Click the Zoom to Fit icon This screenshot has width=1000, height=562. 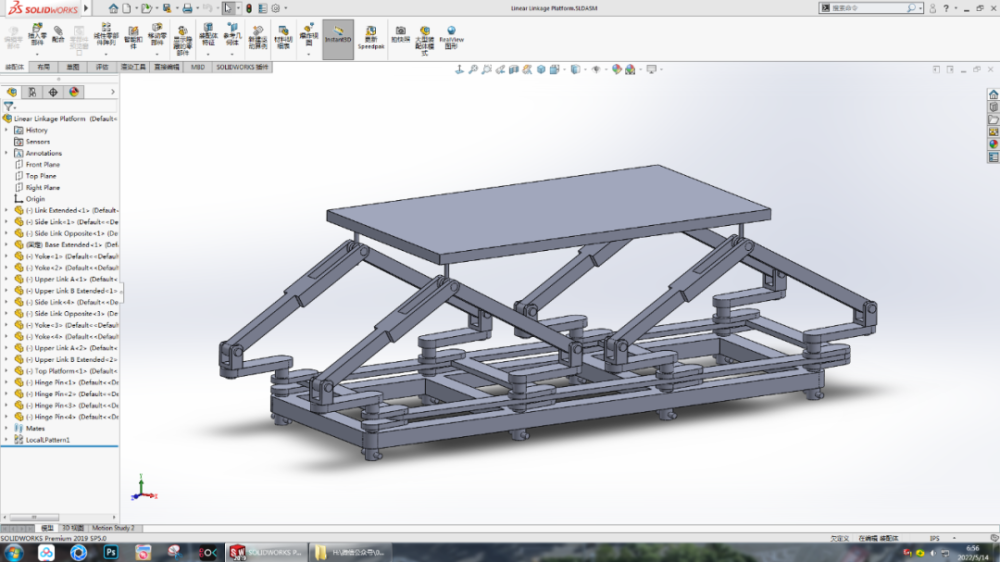[x=473, y=69]
